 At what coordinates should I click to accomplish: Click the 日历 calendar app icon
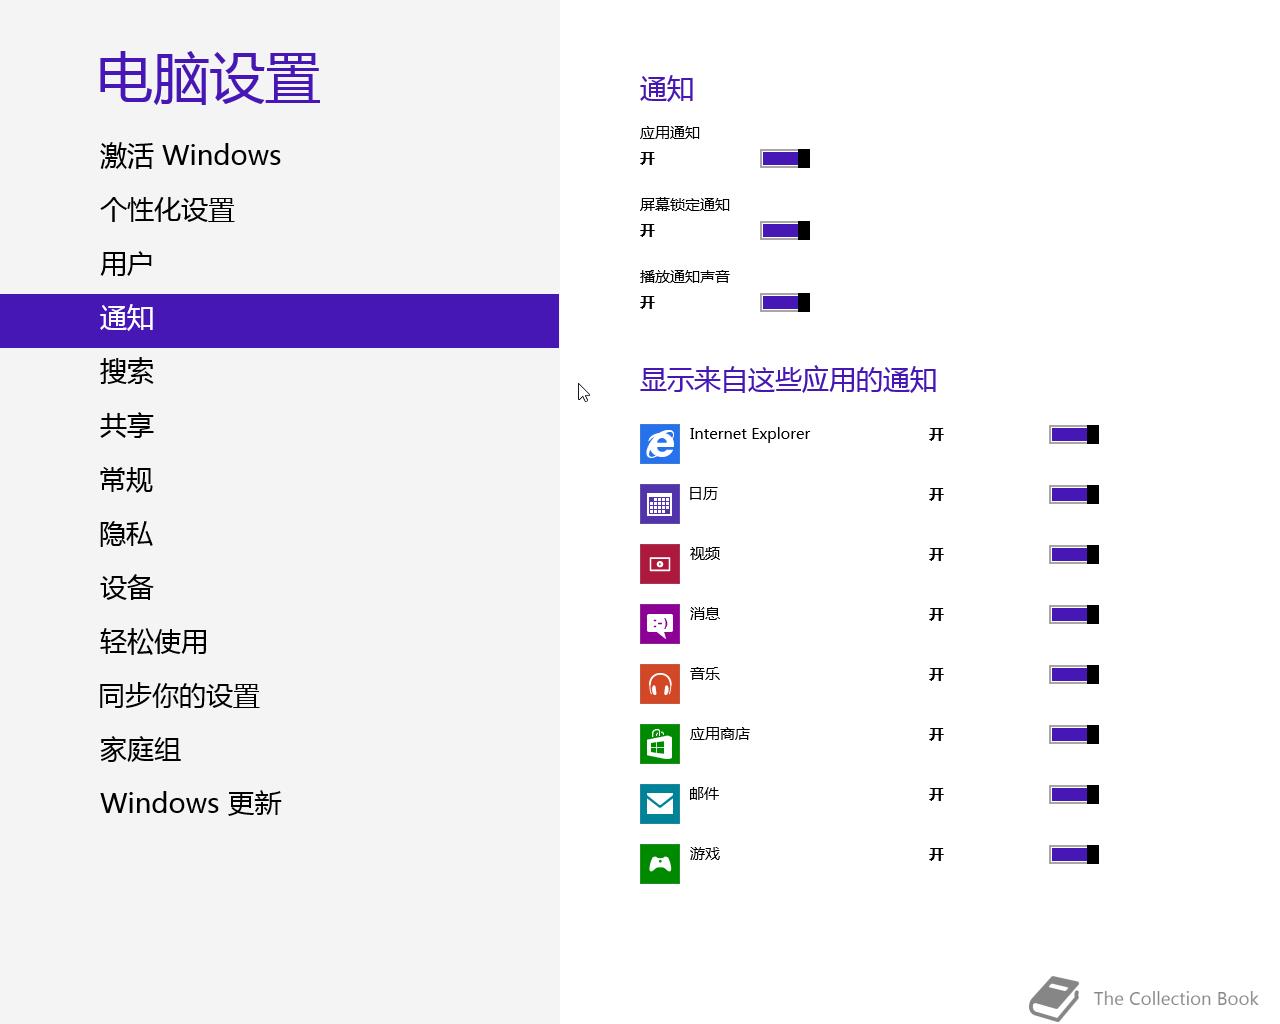click(660, 504)
